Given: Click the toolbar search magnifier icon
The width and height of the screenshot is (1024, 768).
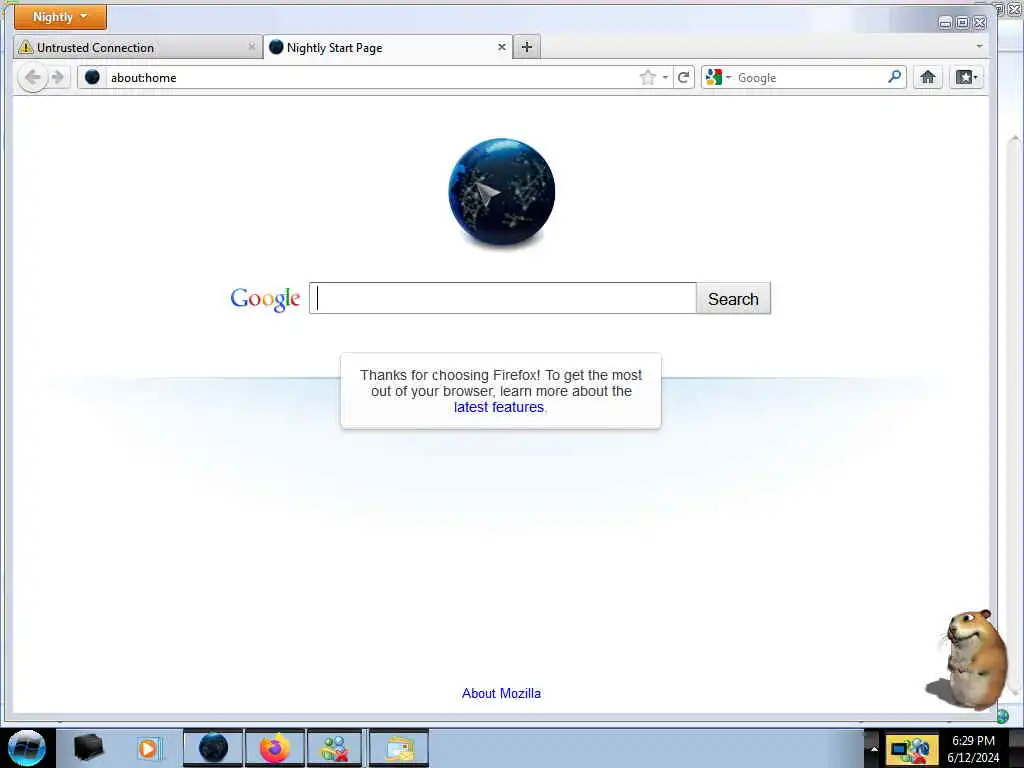Looking at the screenshot, I should click(895, 77).
